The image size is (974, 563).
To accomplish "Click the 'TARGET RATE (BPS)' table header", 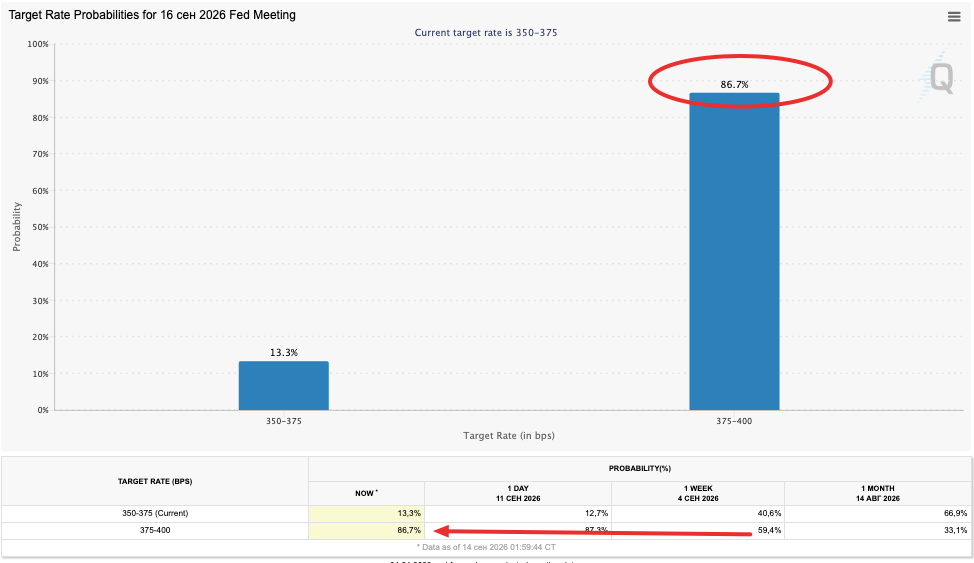I will [x=155, y=482].
